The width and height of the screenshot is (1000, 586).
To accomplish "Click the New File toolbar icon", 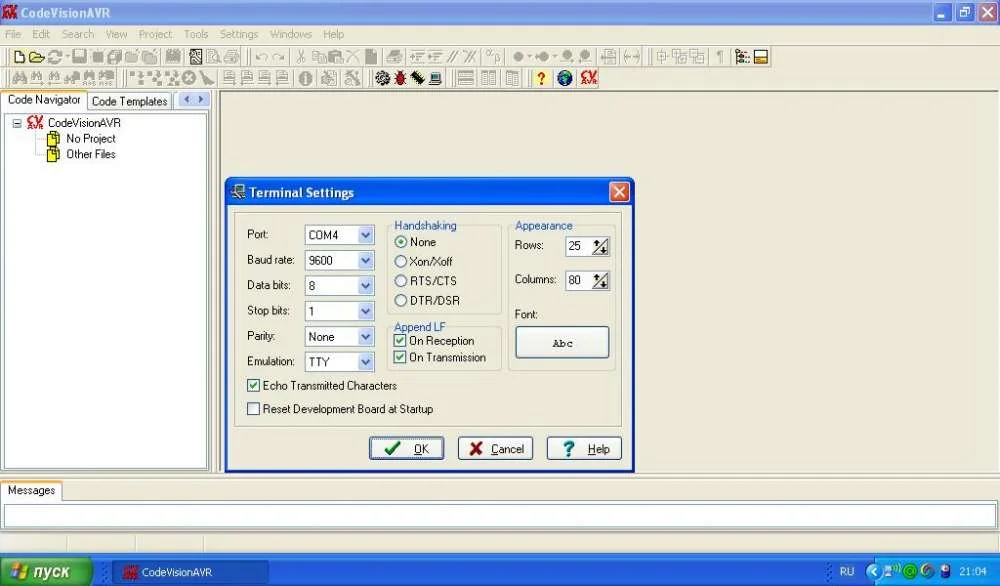I will 18,57.
